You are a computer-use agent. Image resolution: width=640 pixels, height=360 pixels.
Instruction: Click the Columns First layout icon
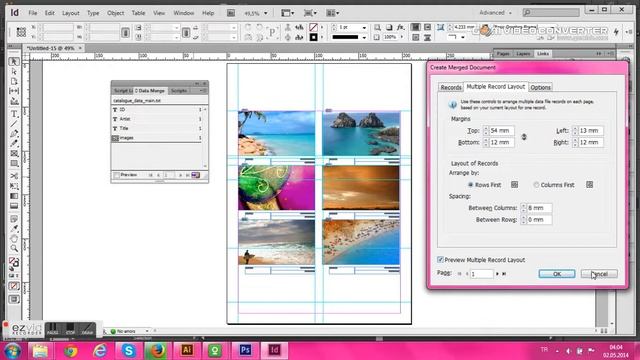589,185
